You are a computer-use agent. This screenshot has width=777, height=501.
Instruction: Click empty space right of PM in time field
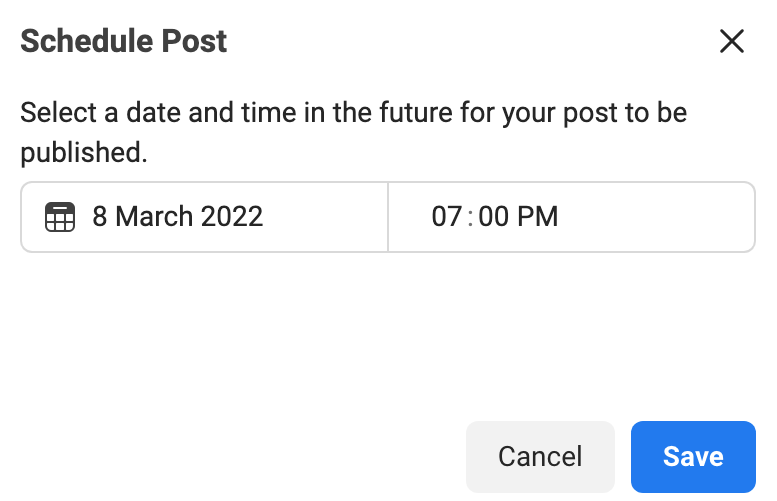(x=660, y=217)
